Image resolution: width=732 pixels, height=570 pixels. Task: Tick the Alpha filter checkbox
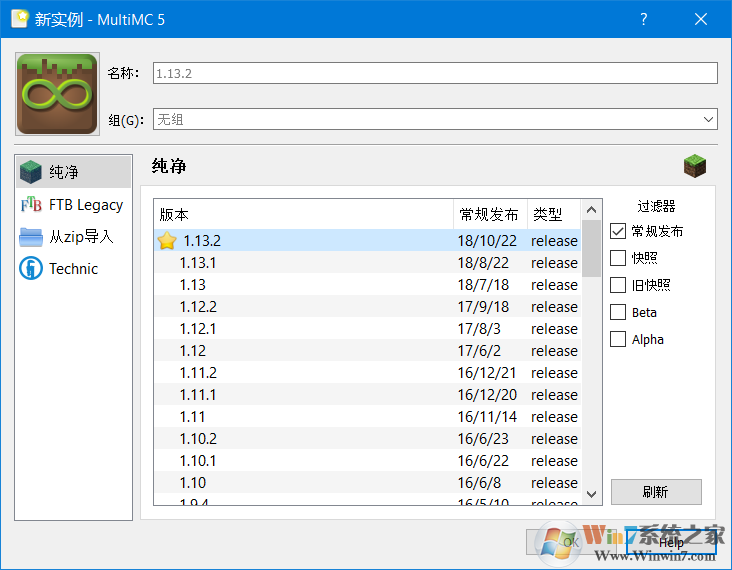click(x=618, y=339)
